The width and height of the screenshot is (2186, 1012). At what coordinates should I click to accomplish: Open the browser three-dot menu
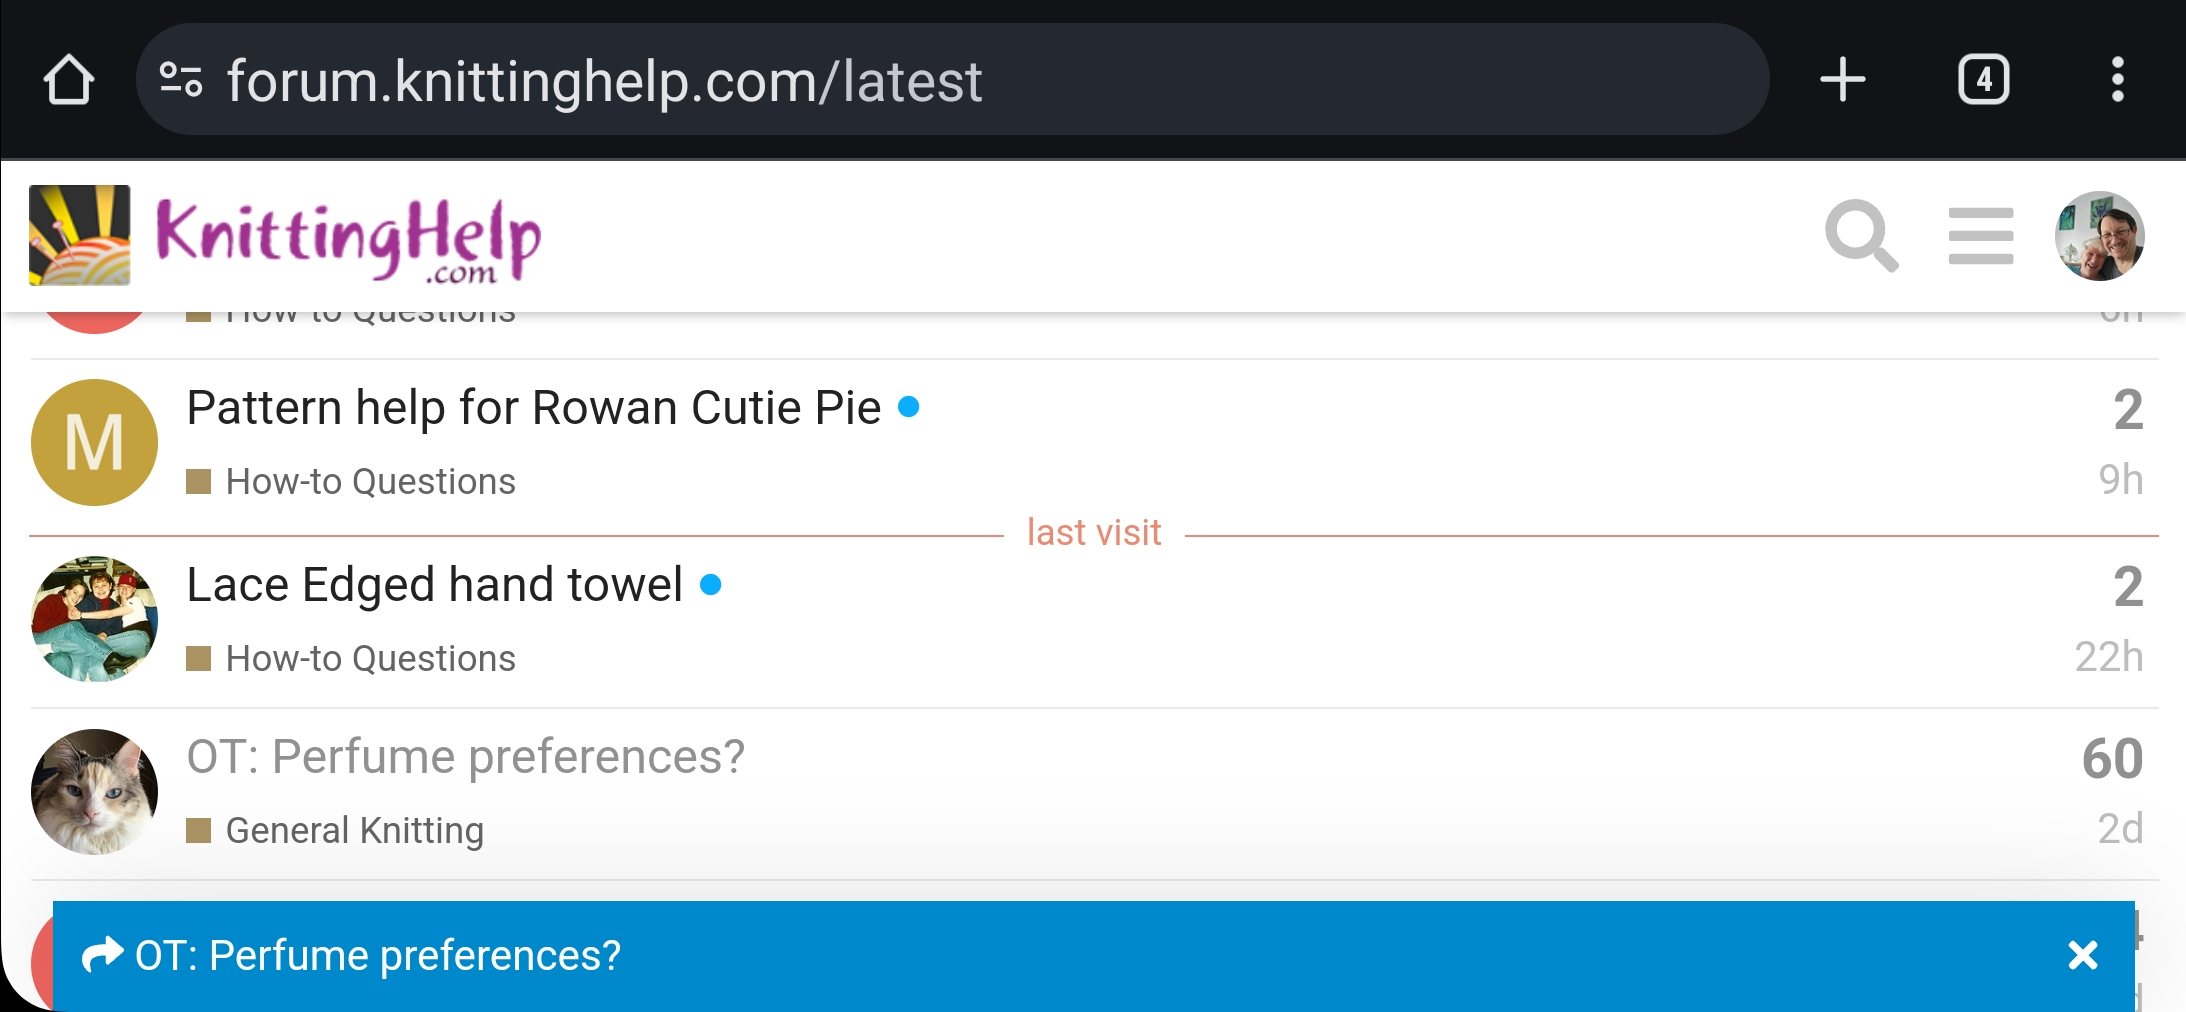[2117, 80]
